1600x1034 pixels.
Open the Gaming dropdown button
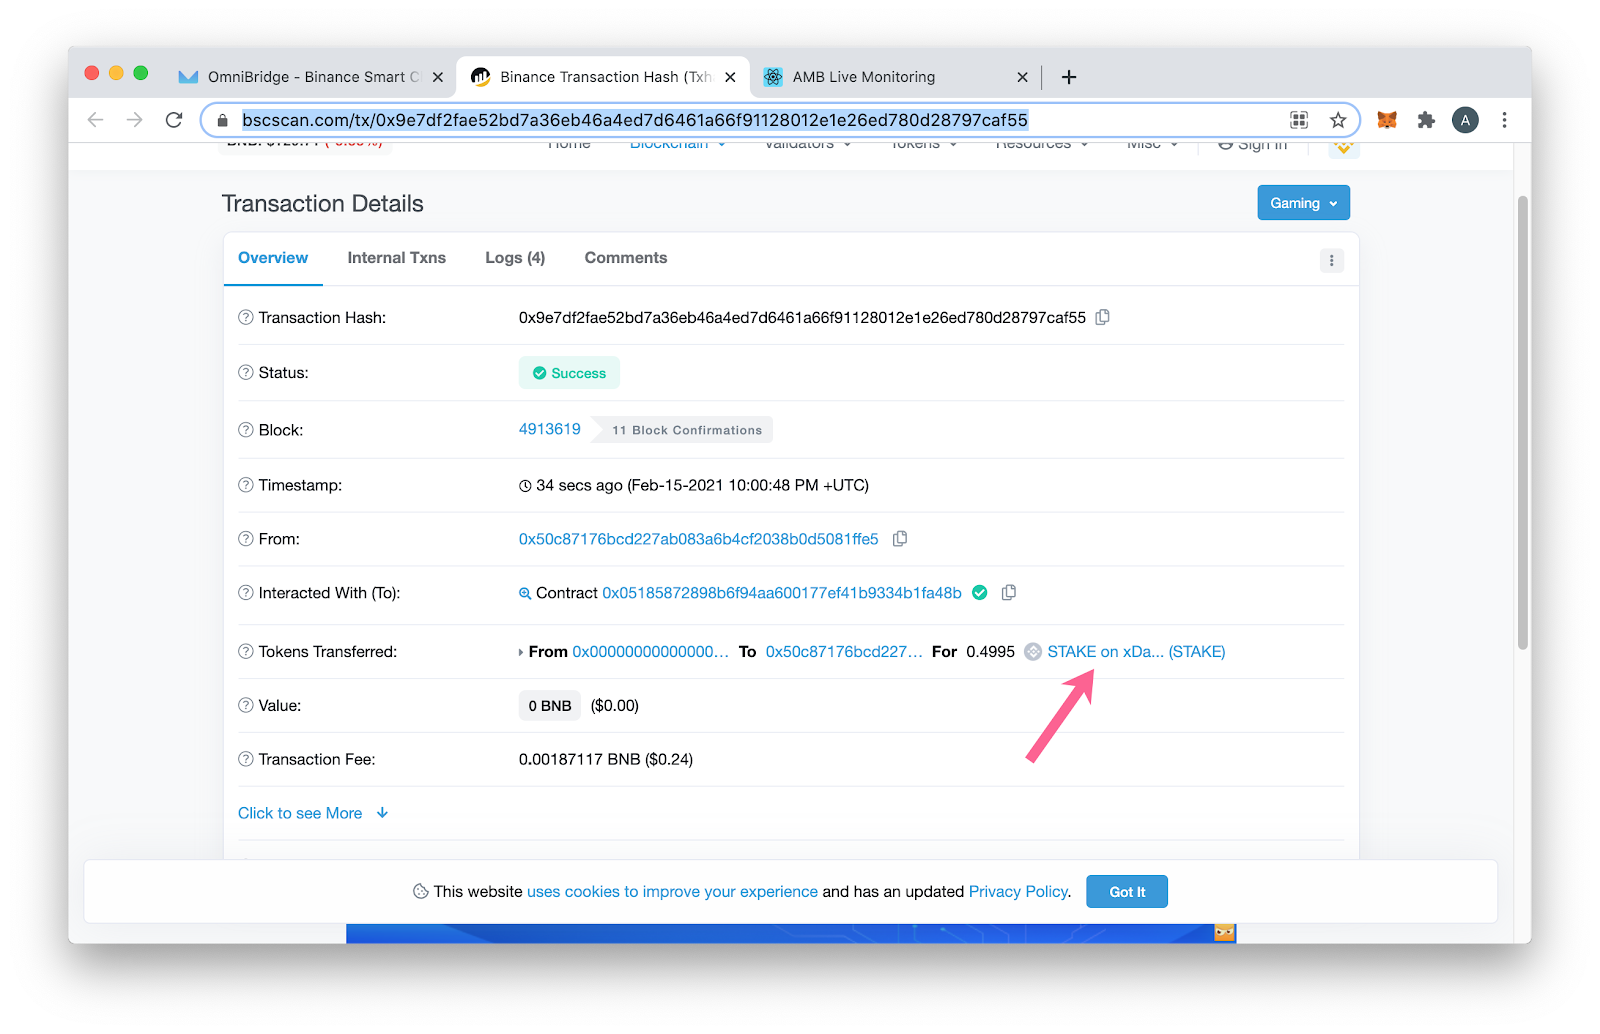(1303, 203)
